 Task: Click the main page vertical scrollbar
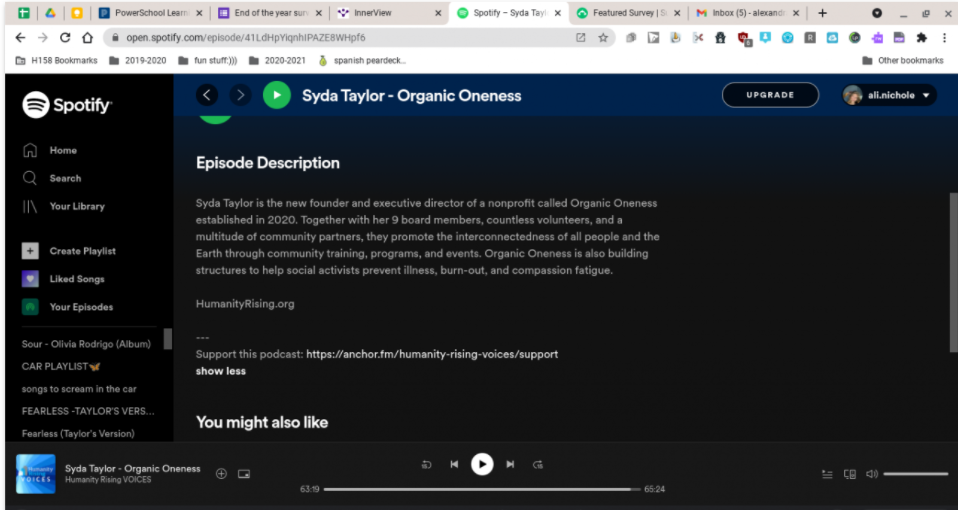click(x=953, y=272)
